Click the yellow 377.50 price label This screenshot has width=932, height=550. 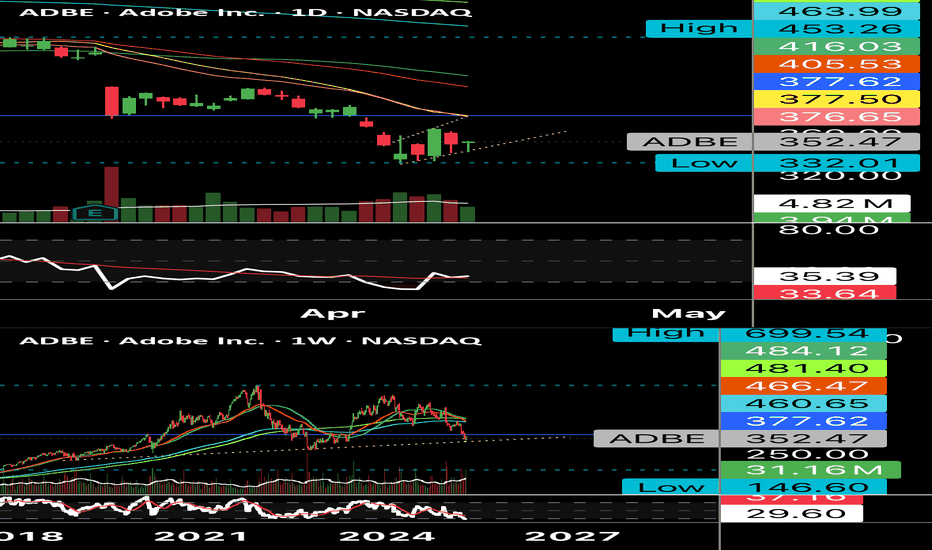(836, 99)
